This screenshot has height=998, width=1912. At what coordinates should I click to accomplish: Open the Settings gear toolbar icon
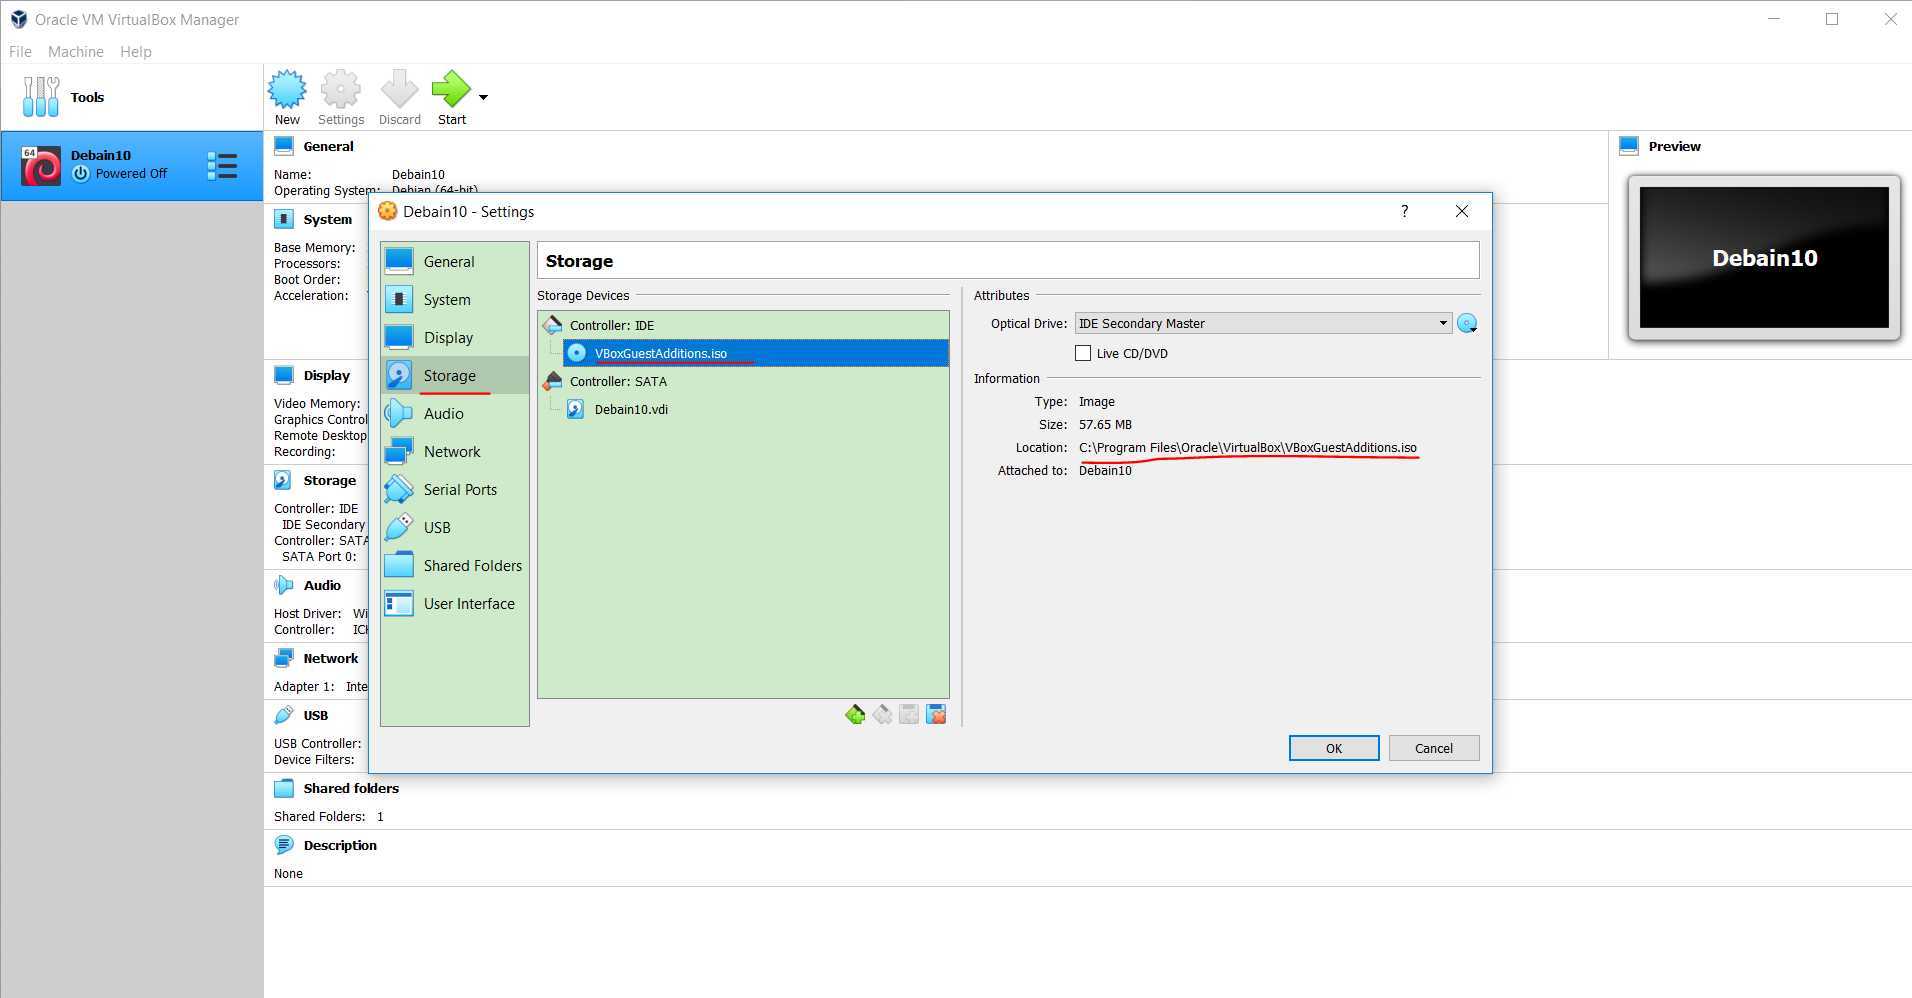point(341,97)
